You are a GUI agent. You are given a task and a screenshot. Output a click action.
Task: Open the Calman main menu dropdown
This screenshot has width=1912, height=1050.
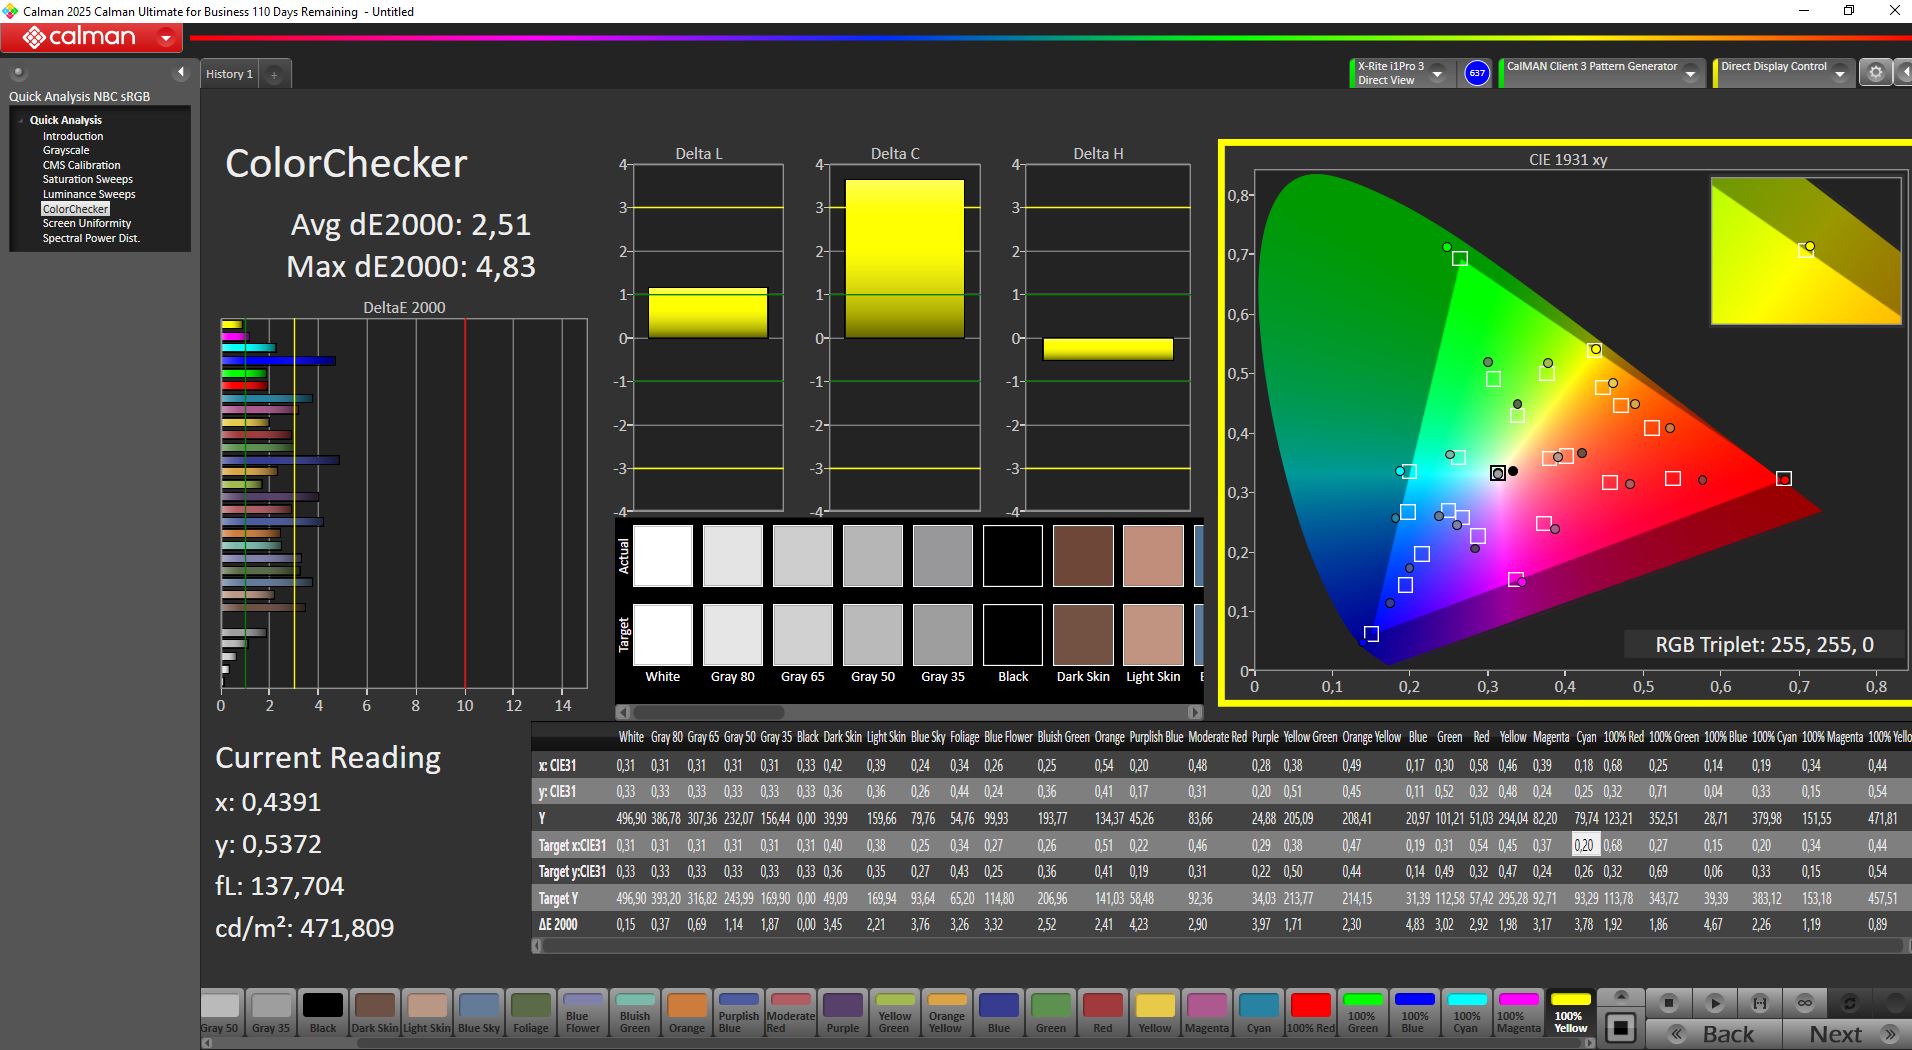point(166,38)
